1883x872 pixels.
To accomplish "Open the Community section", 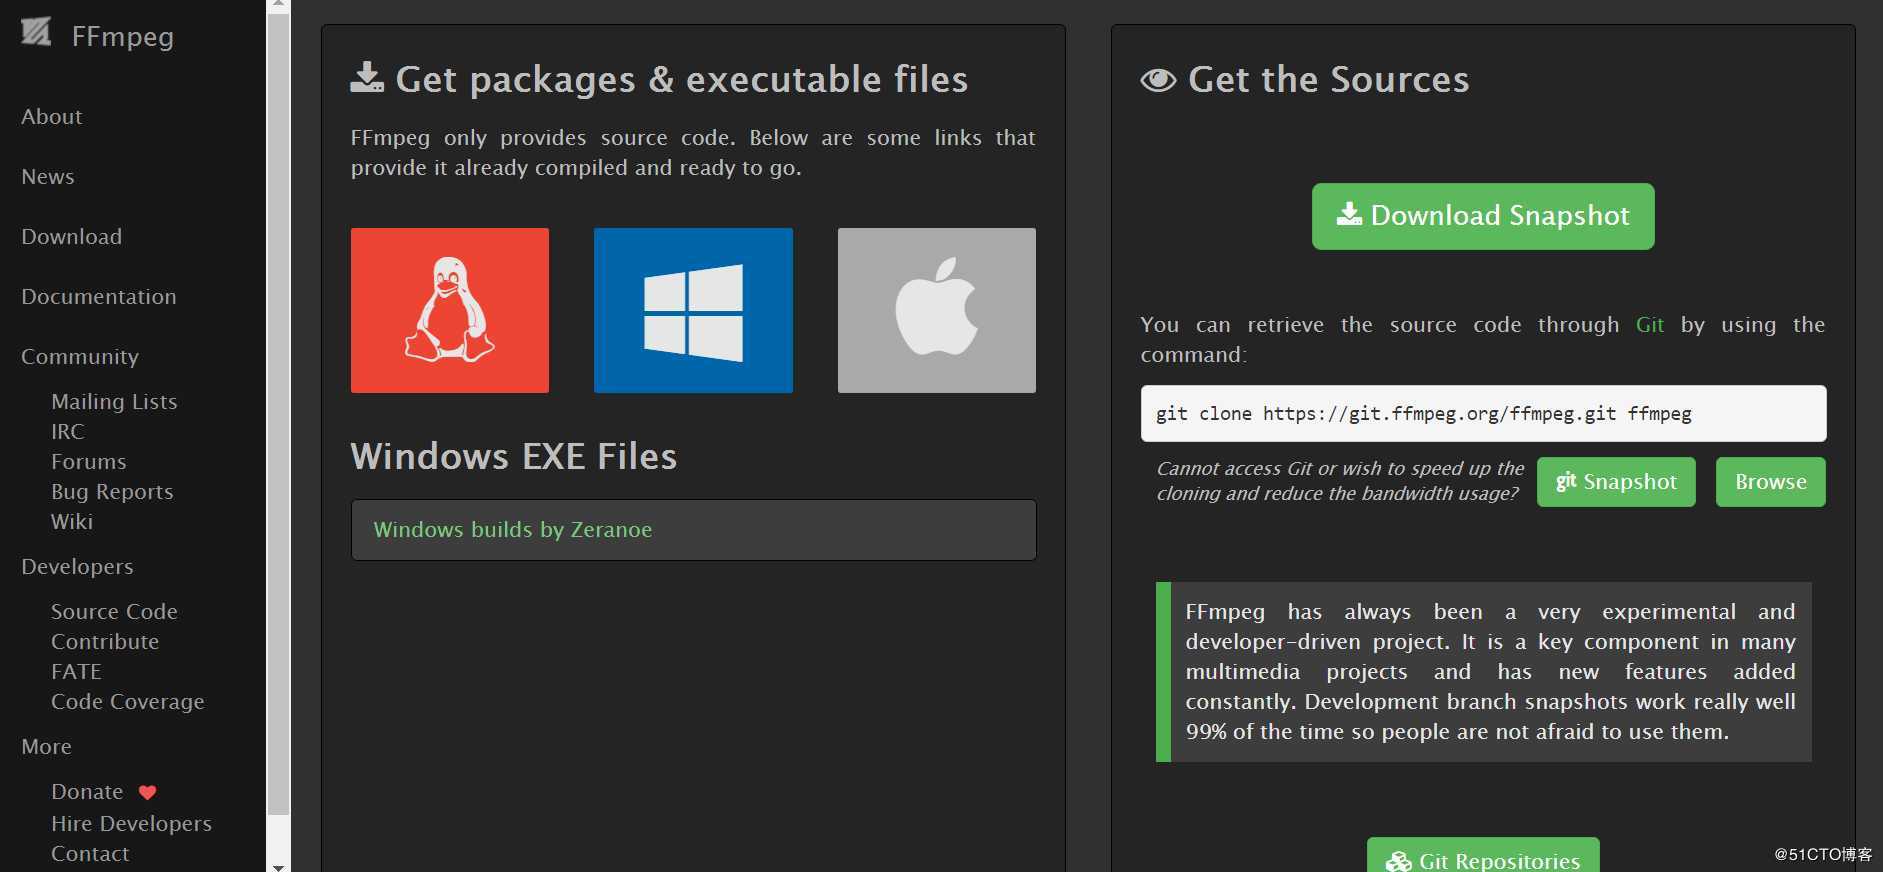I will (80, 356).
